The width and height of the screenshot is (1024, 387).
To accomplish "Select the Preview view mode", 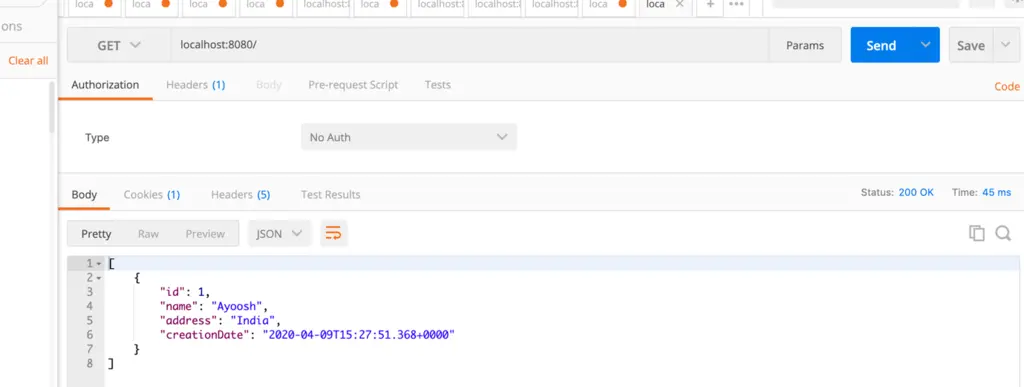I will point(205,234).
